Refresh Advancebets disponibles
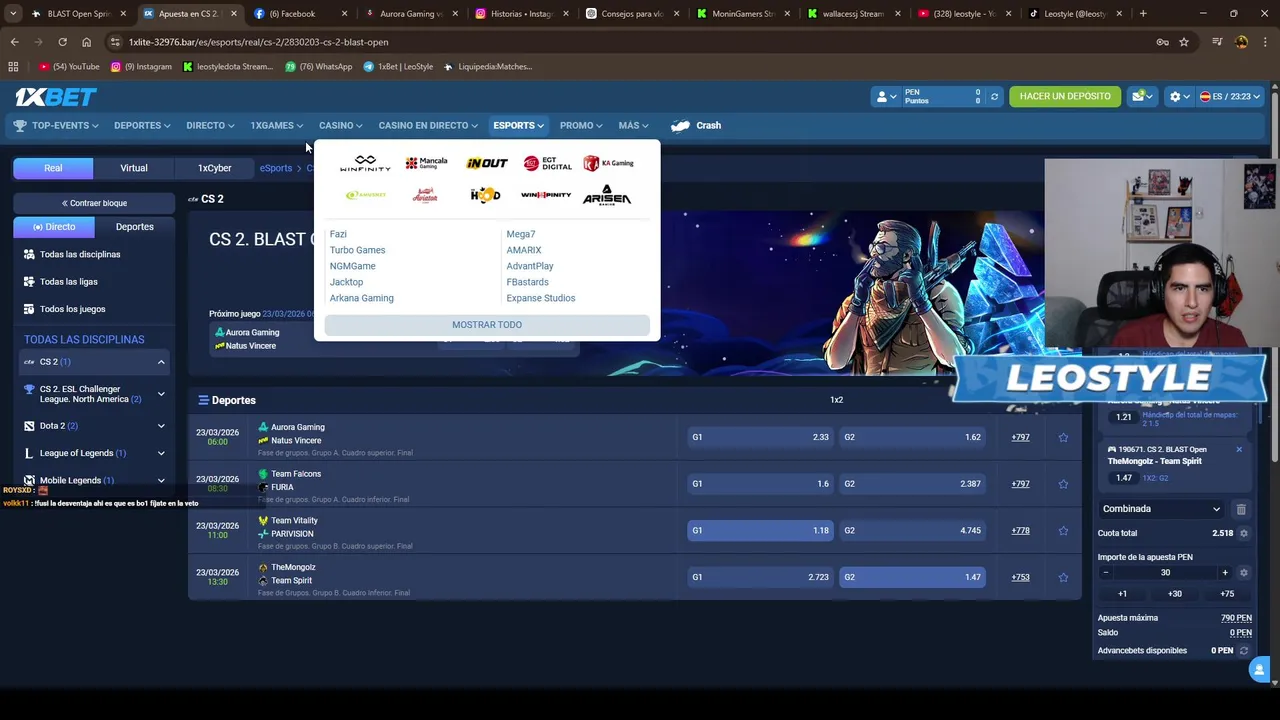Viewport: 1280px width, 720px height. 1243,651
